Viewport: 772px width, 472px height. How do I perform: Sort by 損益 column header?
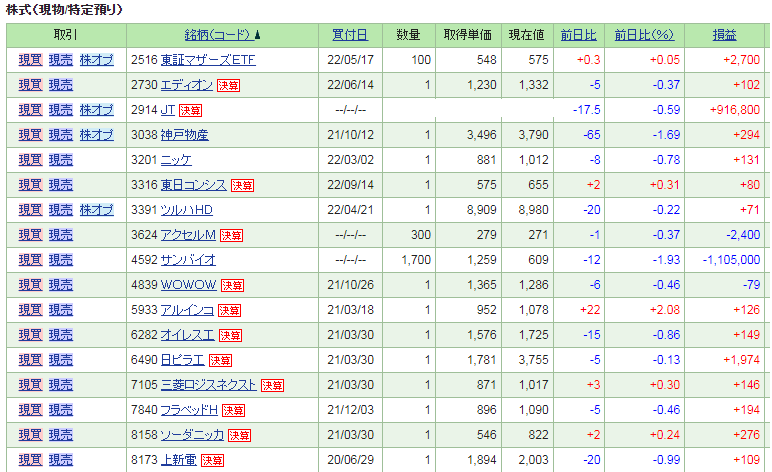[724, 35]
